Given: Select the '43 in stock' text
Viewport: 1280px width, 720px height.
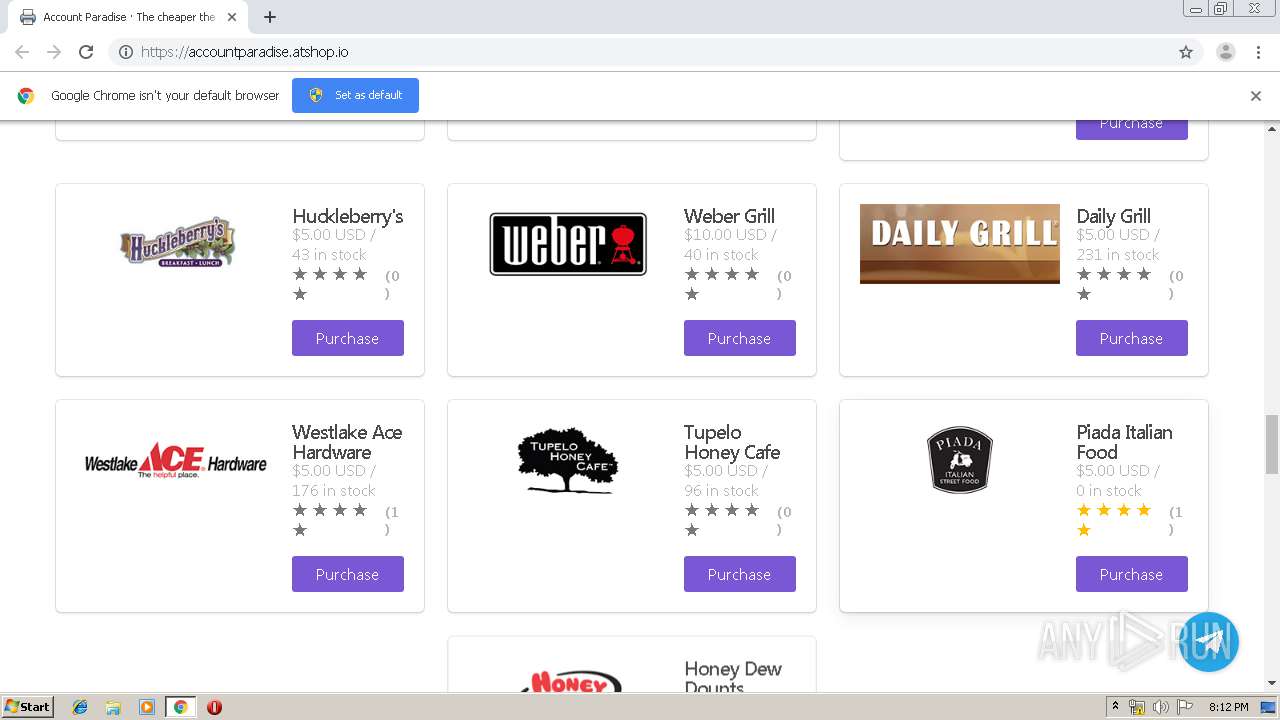Looking at the screenshot, I should 329,255.
